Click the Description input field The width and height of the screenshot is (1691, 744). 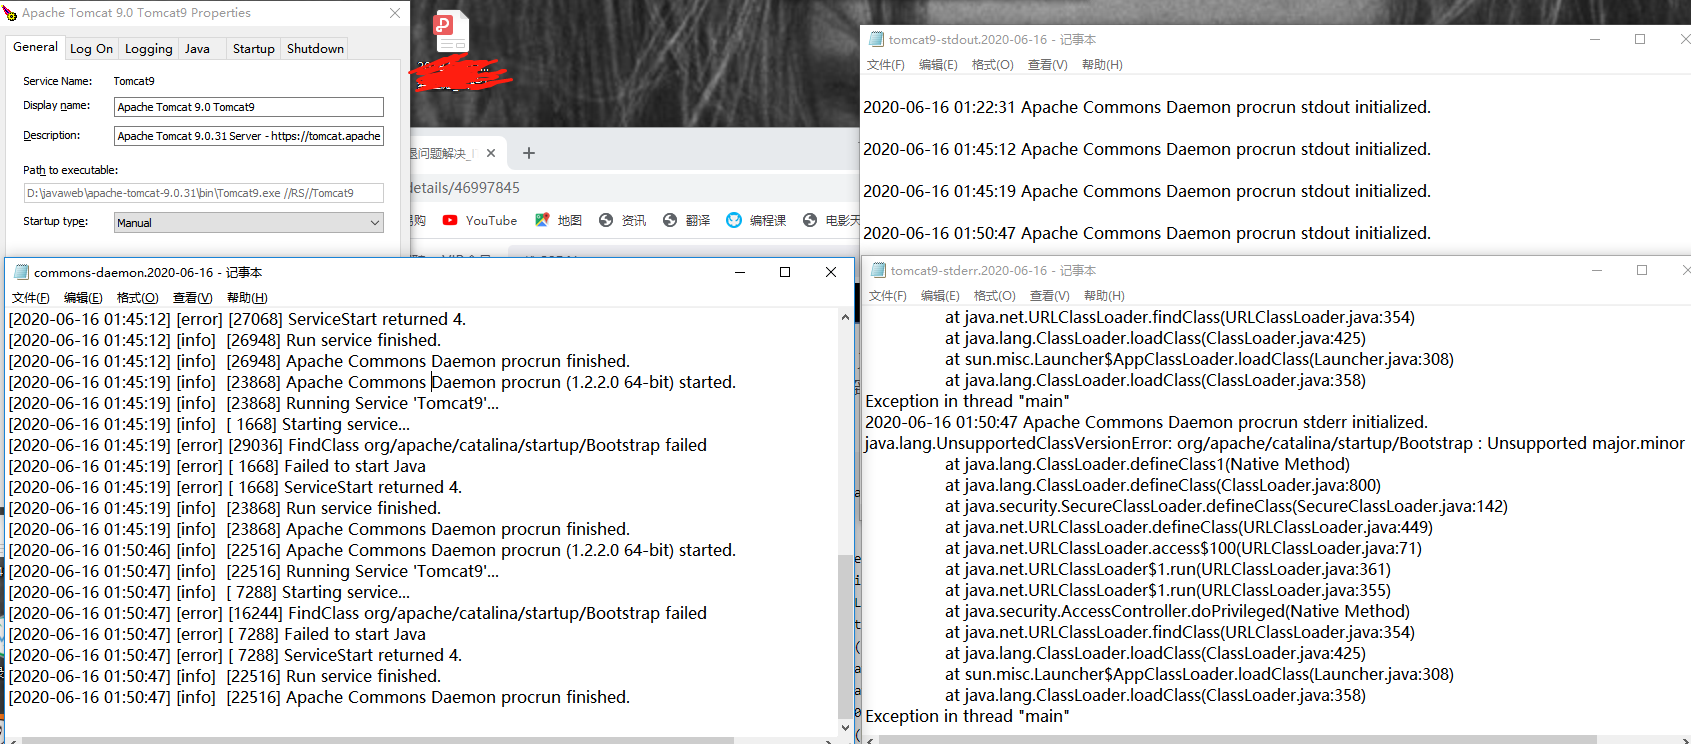[x=249, y=136]
